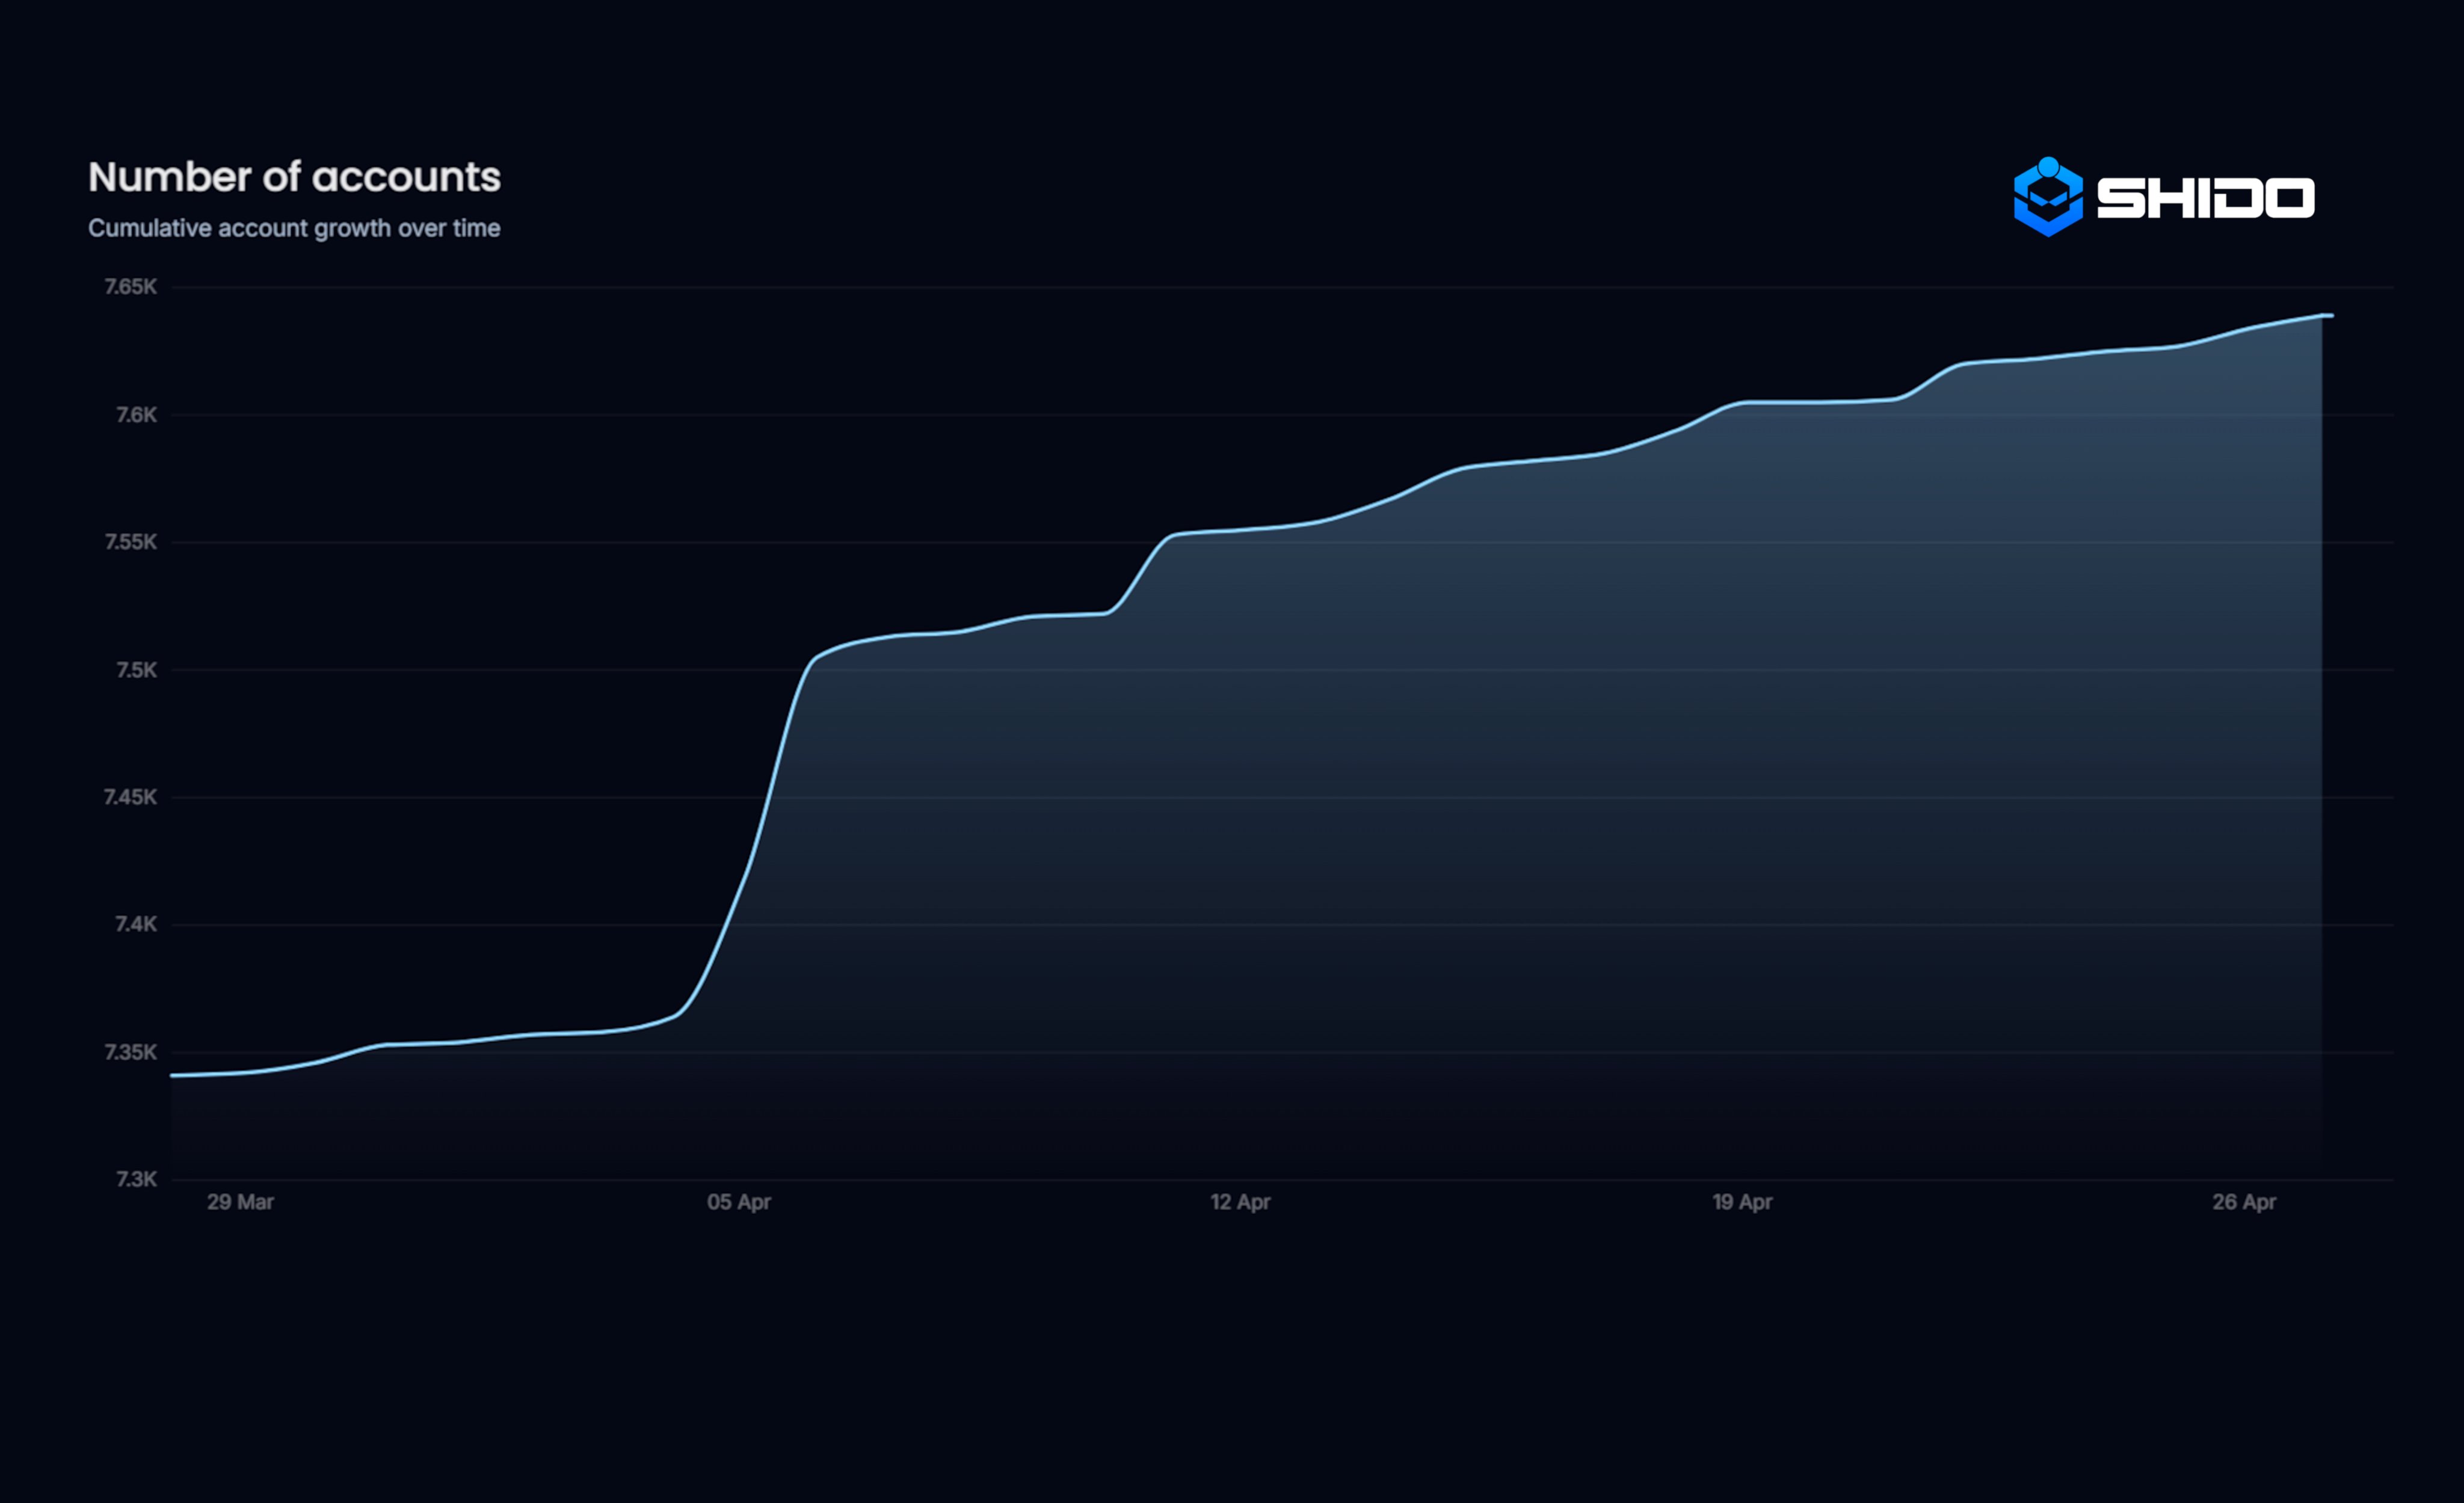Click the 7.5K y-axis label
This screenshot has height=1503, width=2464.
[x=136, y=670]
